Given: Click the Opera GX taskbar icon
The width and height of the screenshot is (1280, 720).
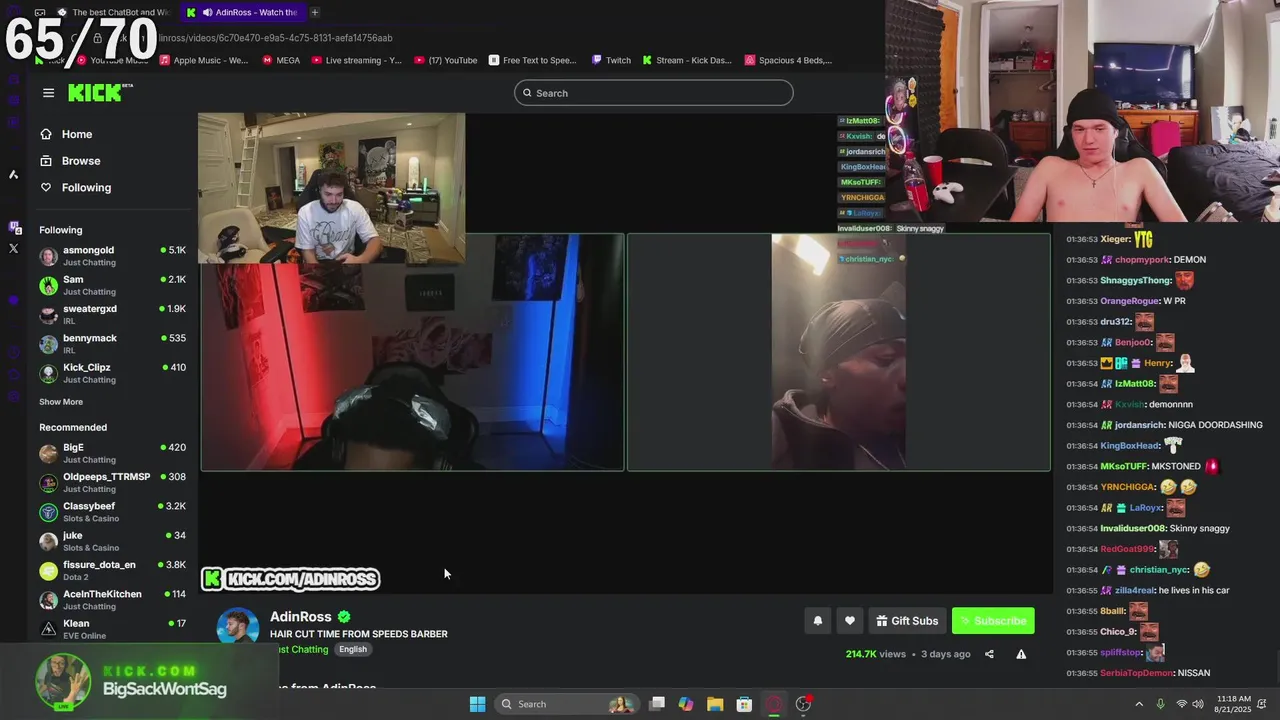Looking at the screenshot, I should tap(774, 704).
